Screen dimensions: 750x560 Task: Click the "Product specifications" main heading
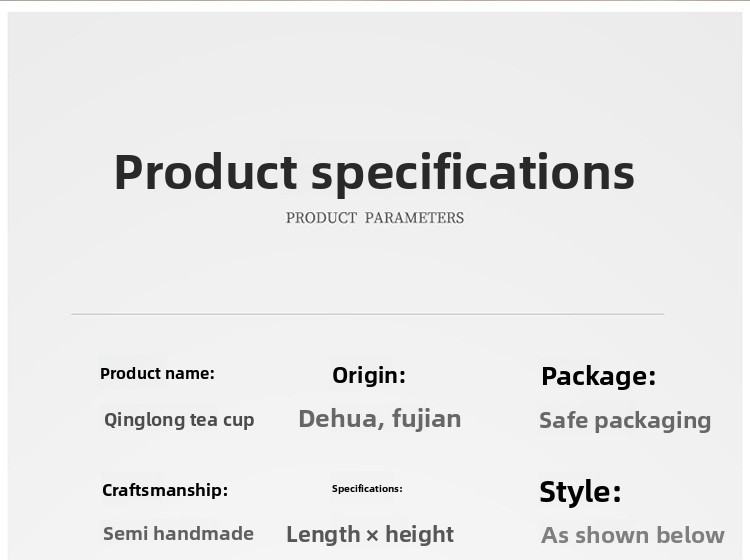pos(374,172)
